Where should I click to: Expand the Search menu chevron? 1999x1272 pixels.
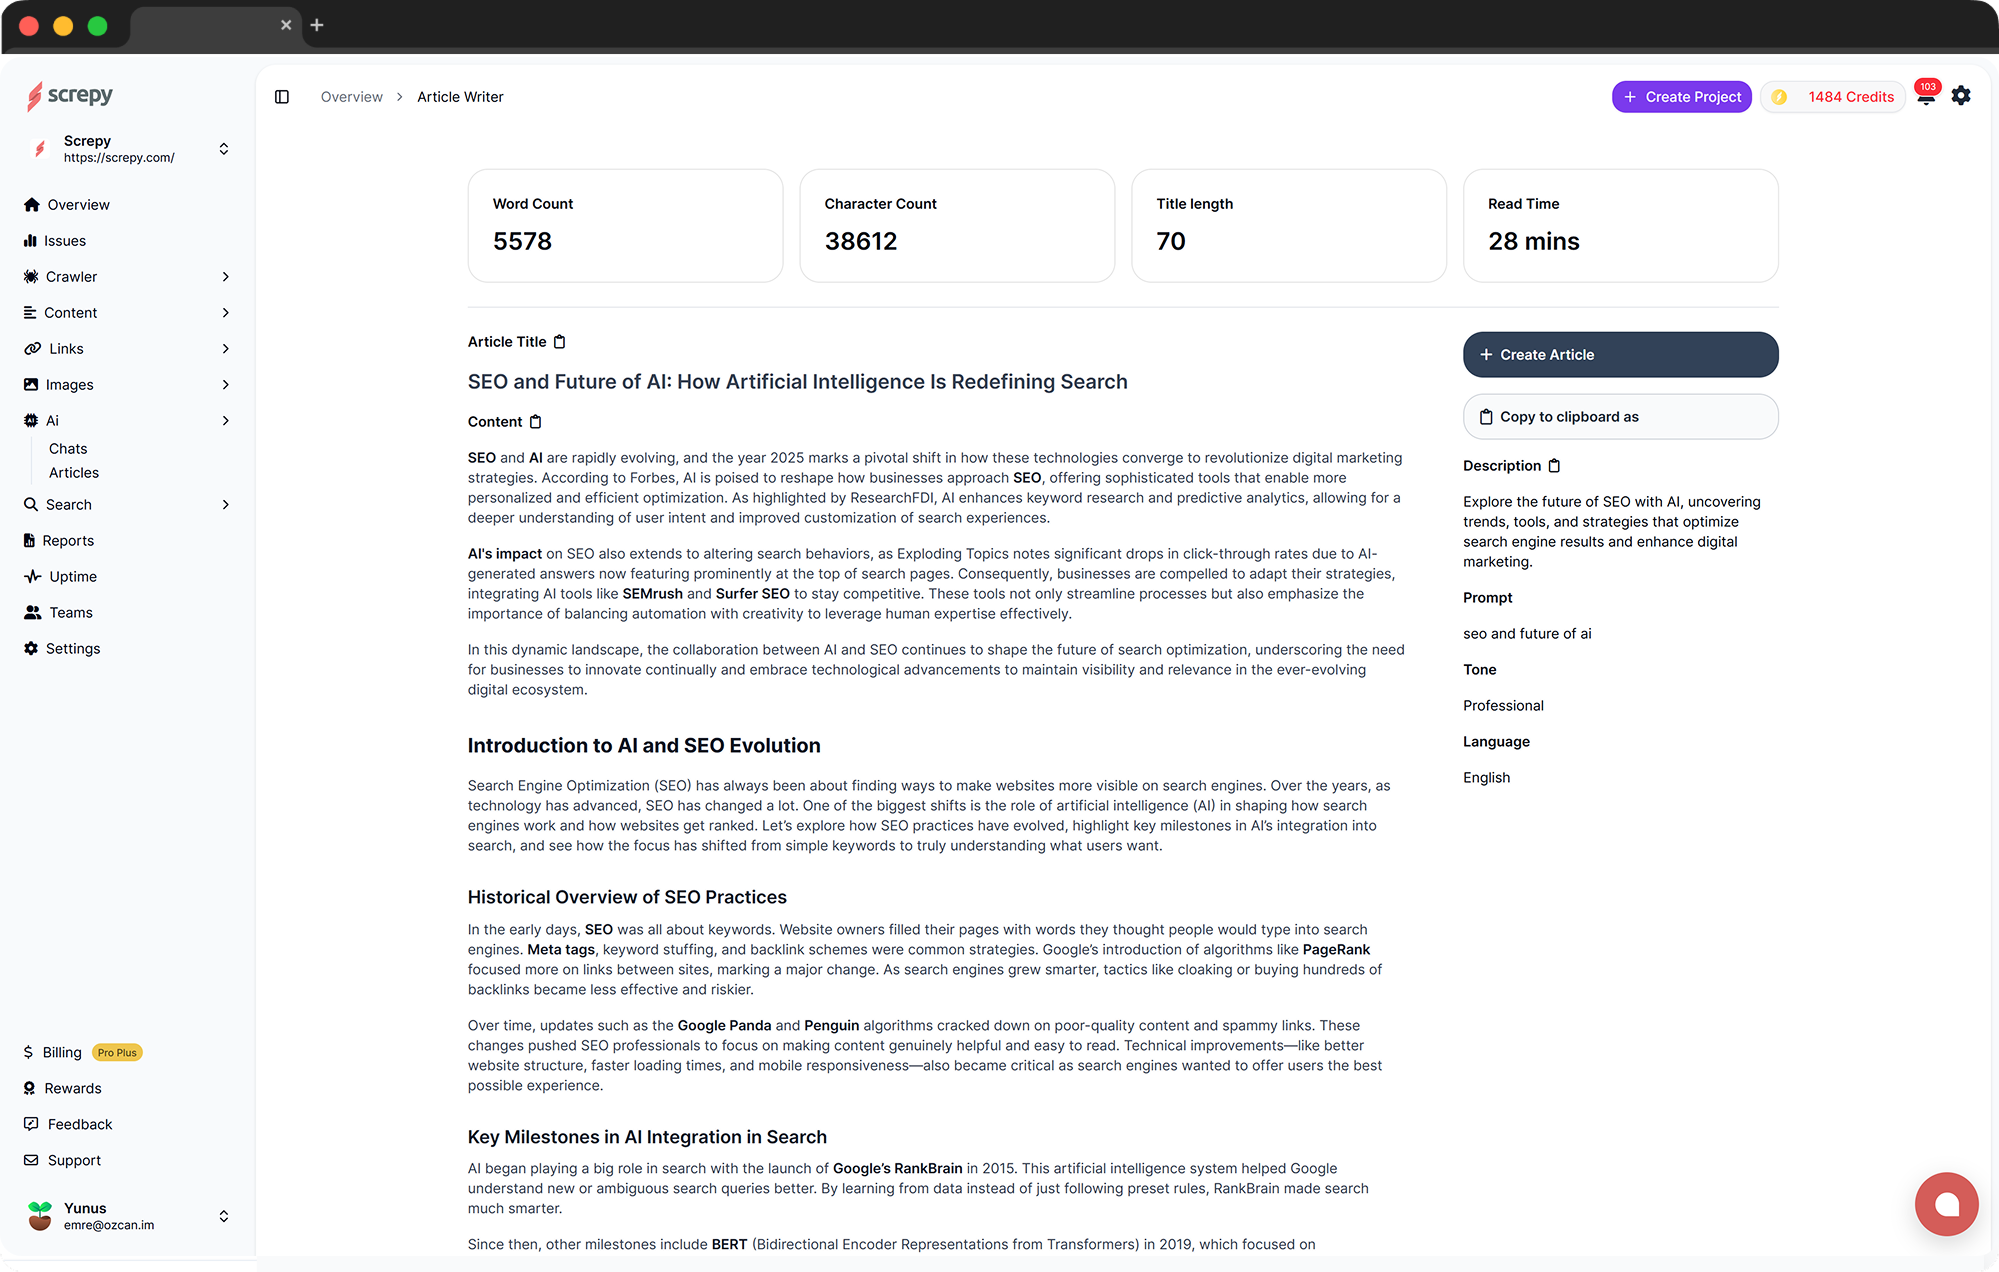point(226,504)
